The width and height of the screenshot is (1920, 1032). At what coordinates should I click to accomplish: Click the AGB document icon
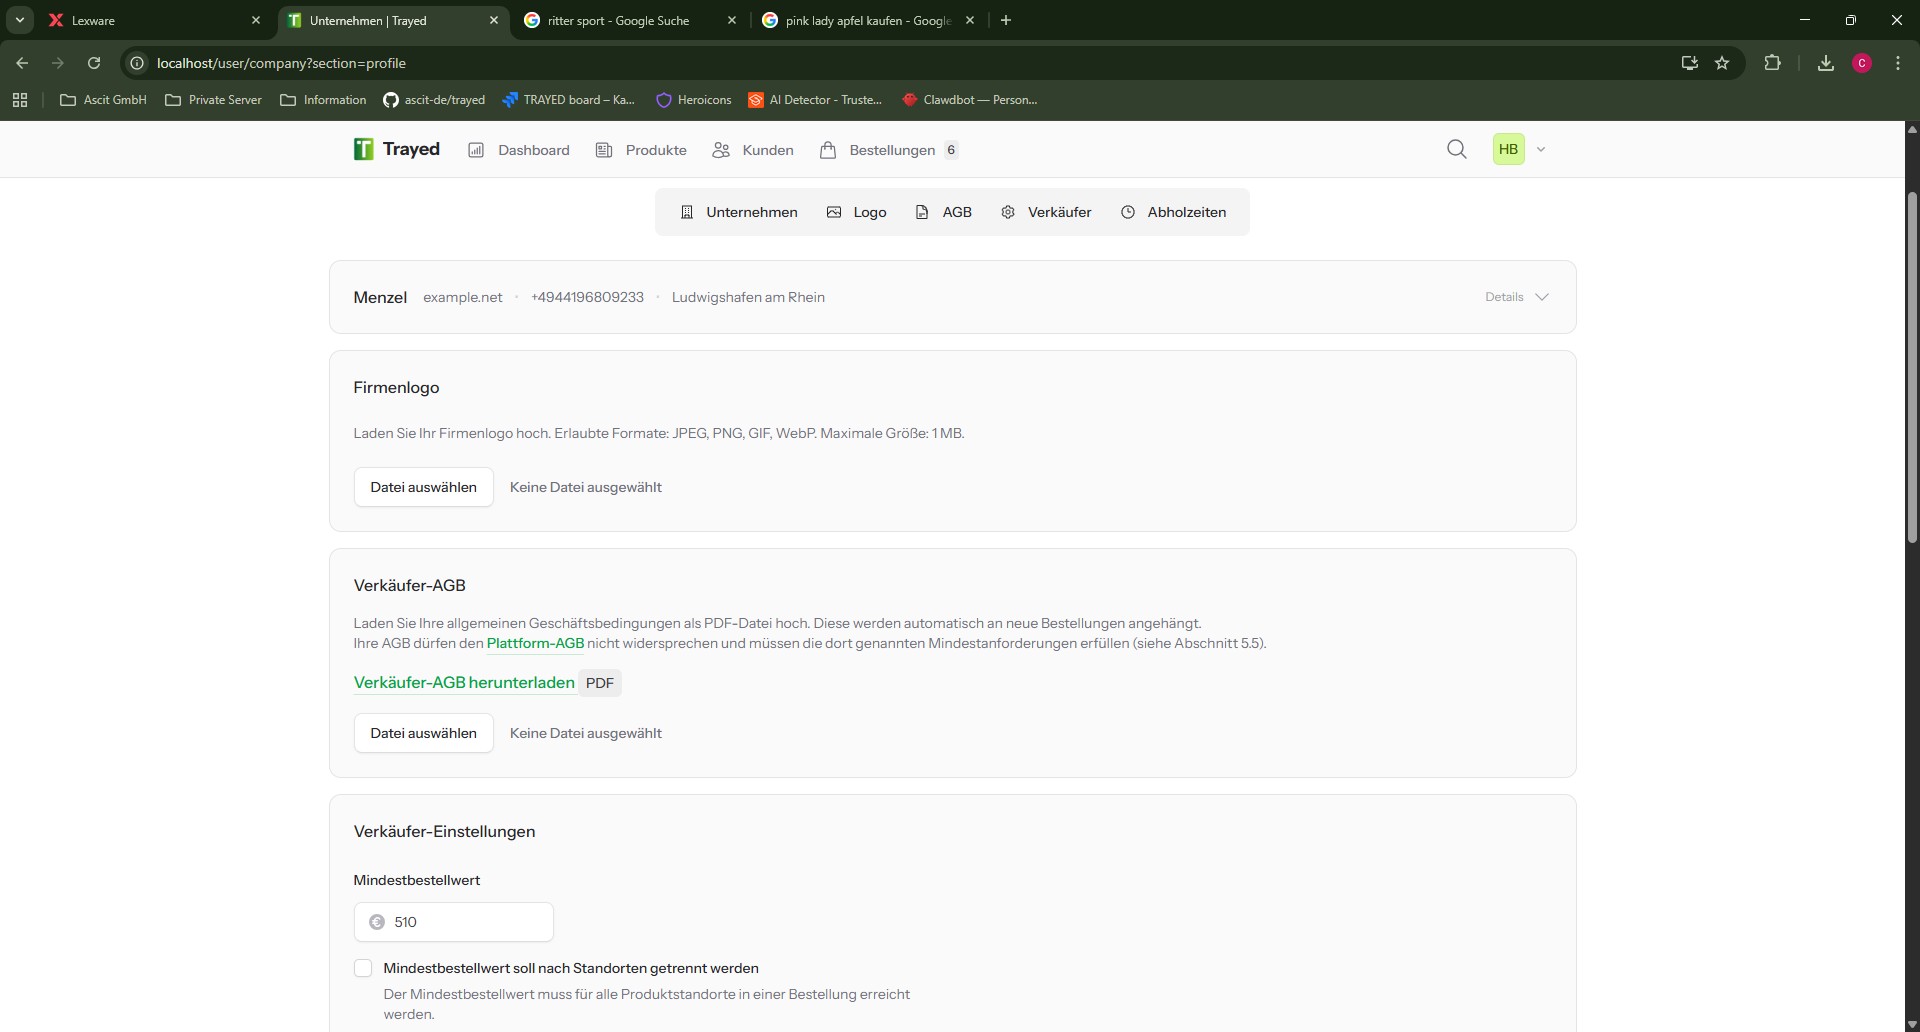coord(923,212)
